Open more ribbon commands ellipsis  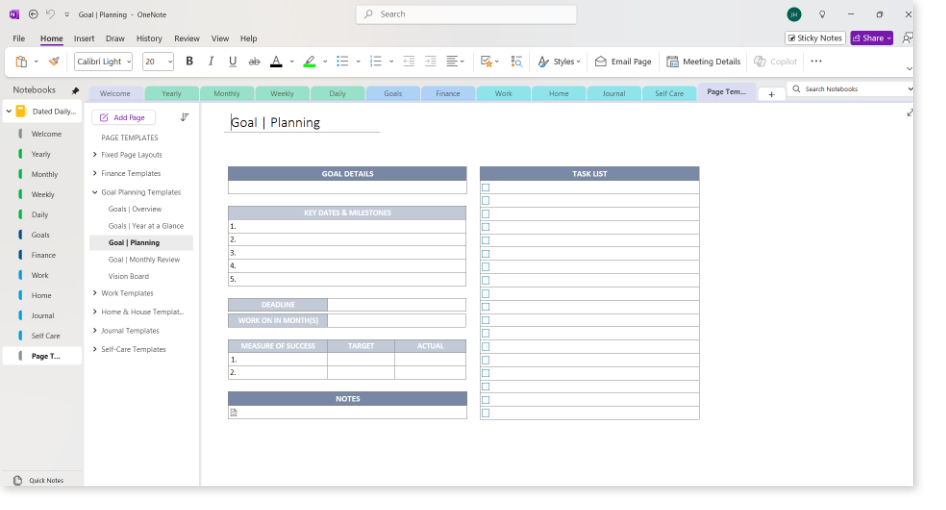pos(816,61)
